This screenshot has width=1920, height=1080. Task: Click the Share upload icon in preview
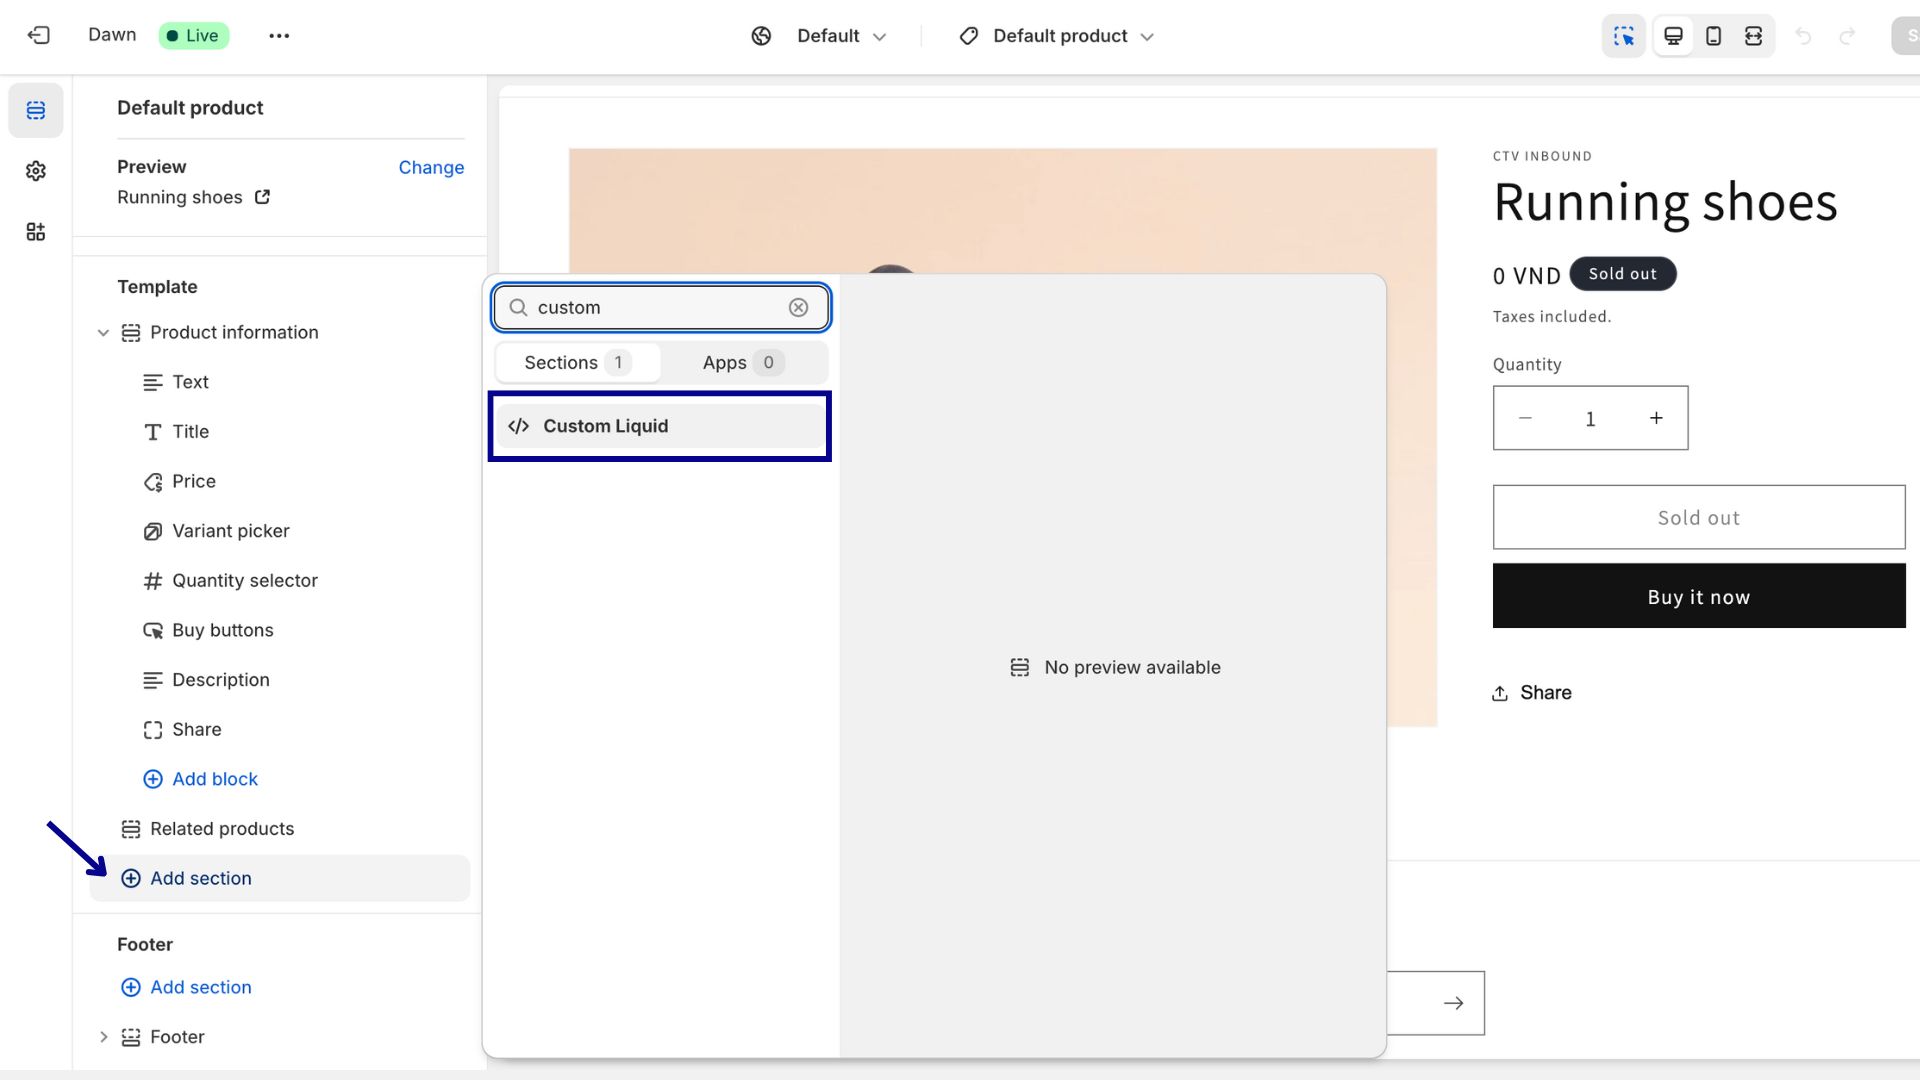1500,693
